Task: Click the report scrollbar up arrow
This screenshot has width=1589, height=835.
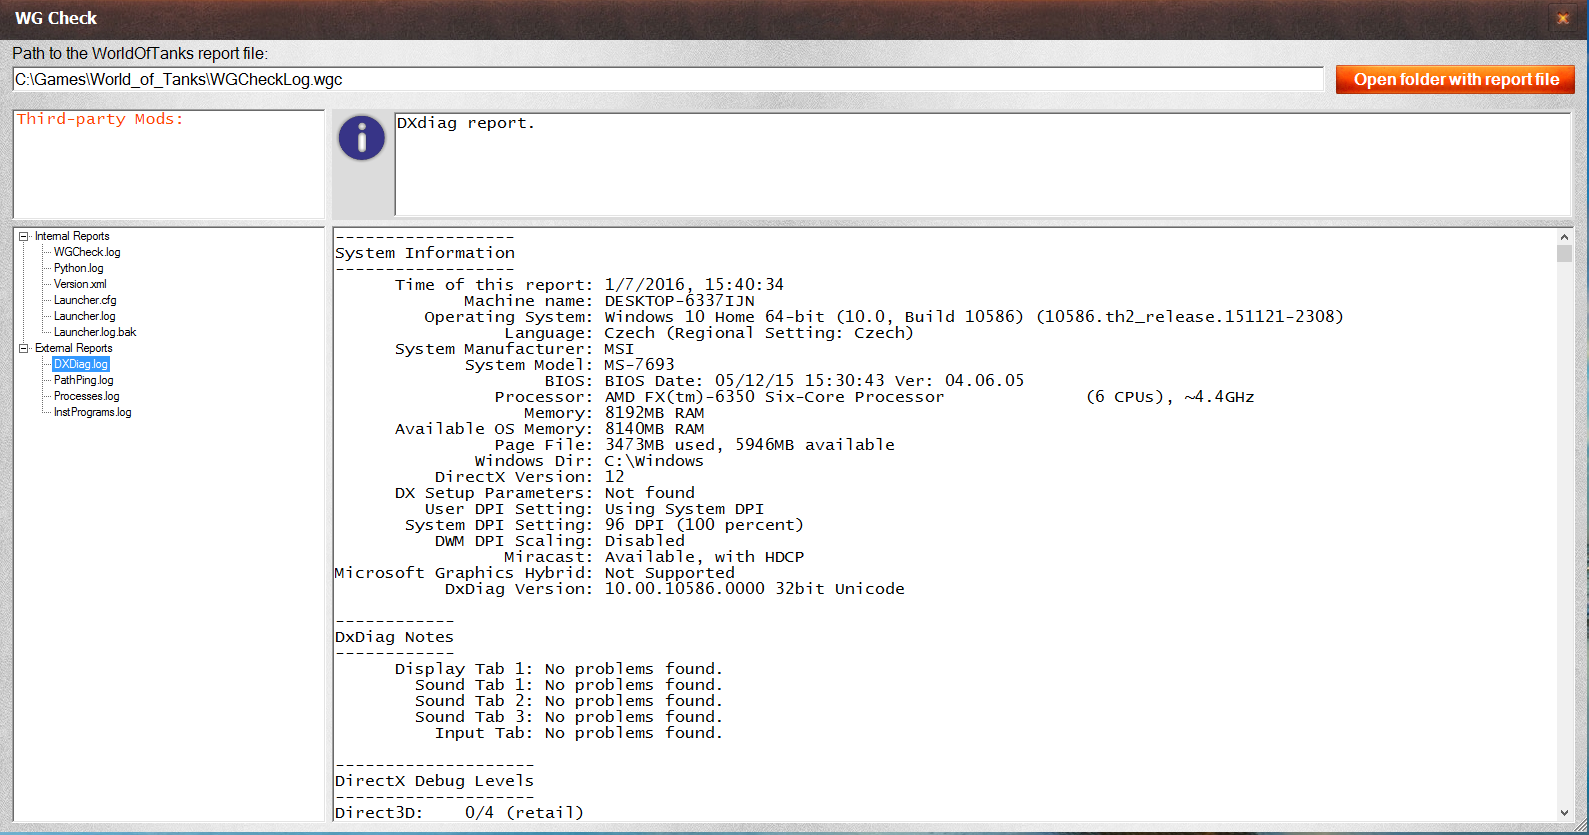Action: tap(1564, 238)
